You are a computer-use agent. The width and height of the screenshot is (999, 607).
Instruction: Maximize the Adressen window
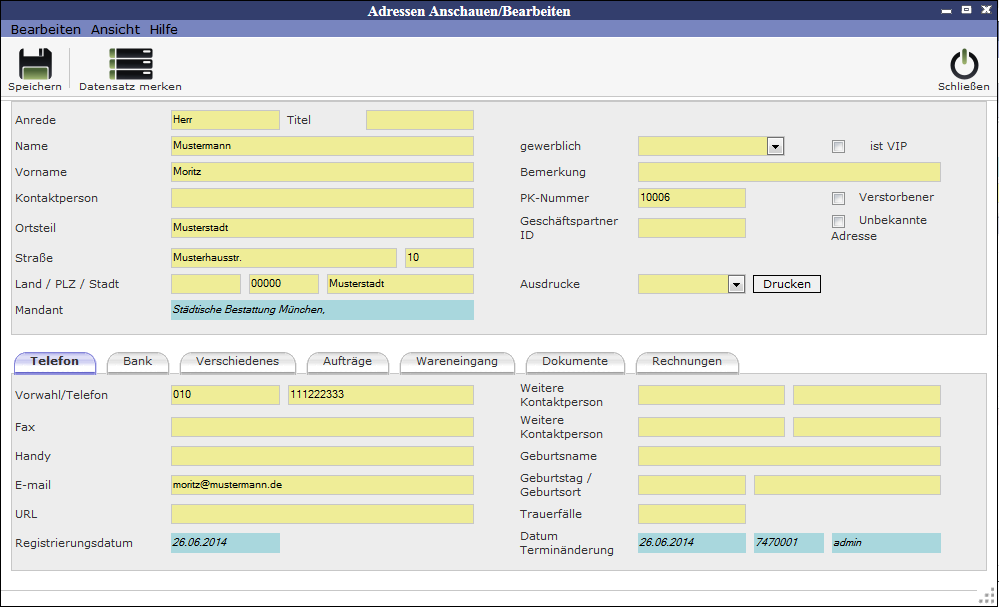pos(966,10)
